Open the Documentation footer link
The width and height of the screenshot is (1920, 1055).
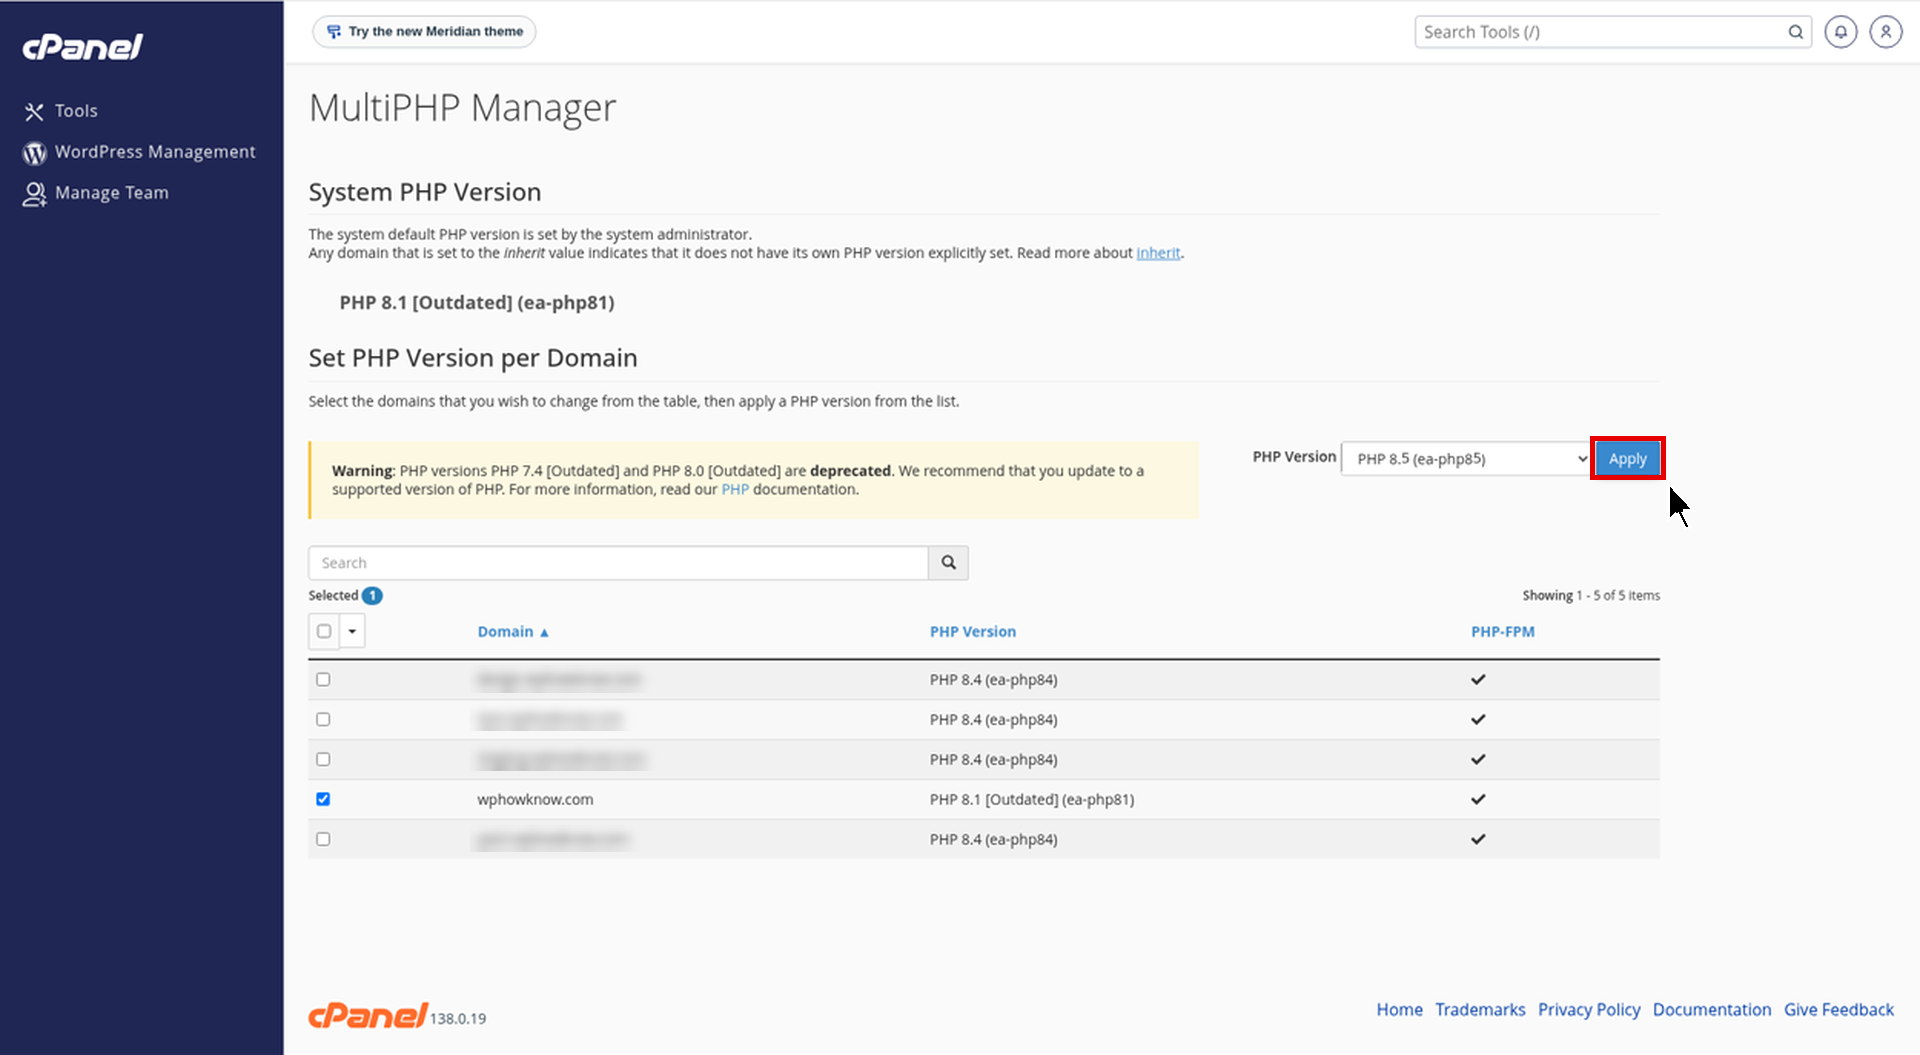1712,1010
